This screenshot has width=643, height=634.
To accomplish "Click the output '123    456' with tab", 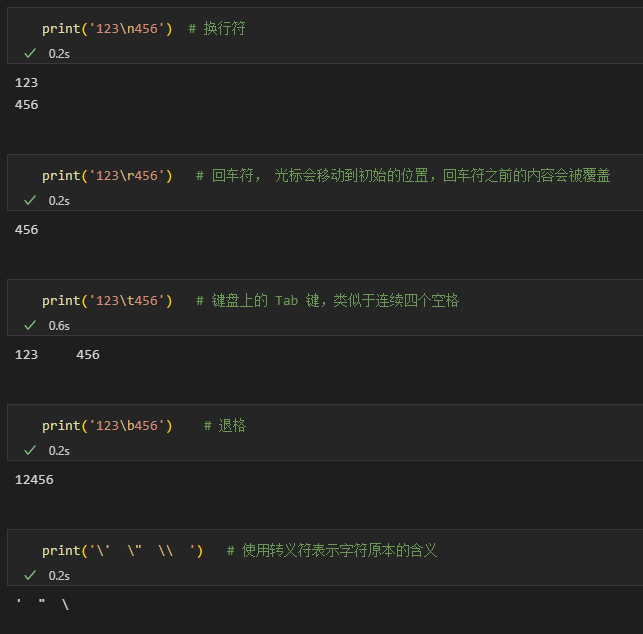I will 57,355.
